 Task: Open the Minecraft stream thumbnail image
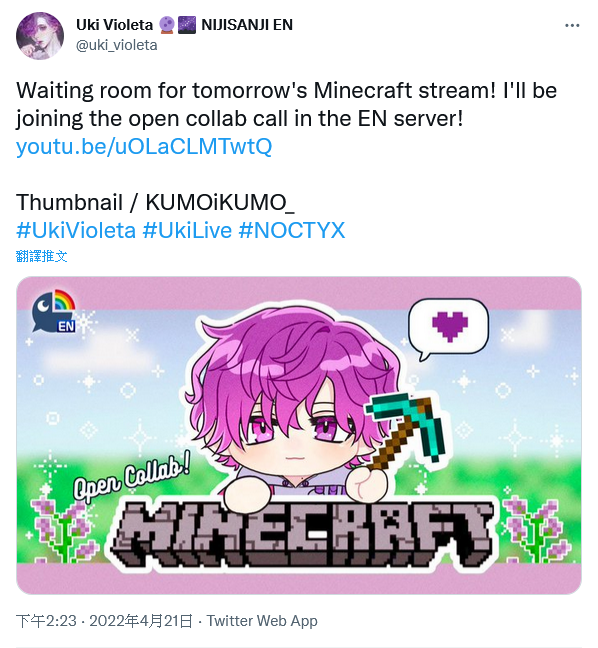pyautogui.click(x=299, y=435)
